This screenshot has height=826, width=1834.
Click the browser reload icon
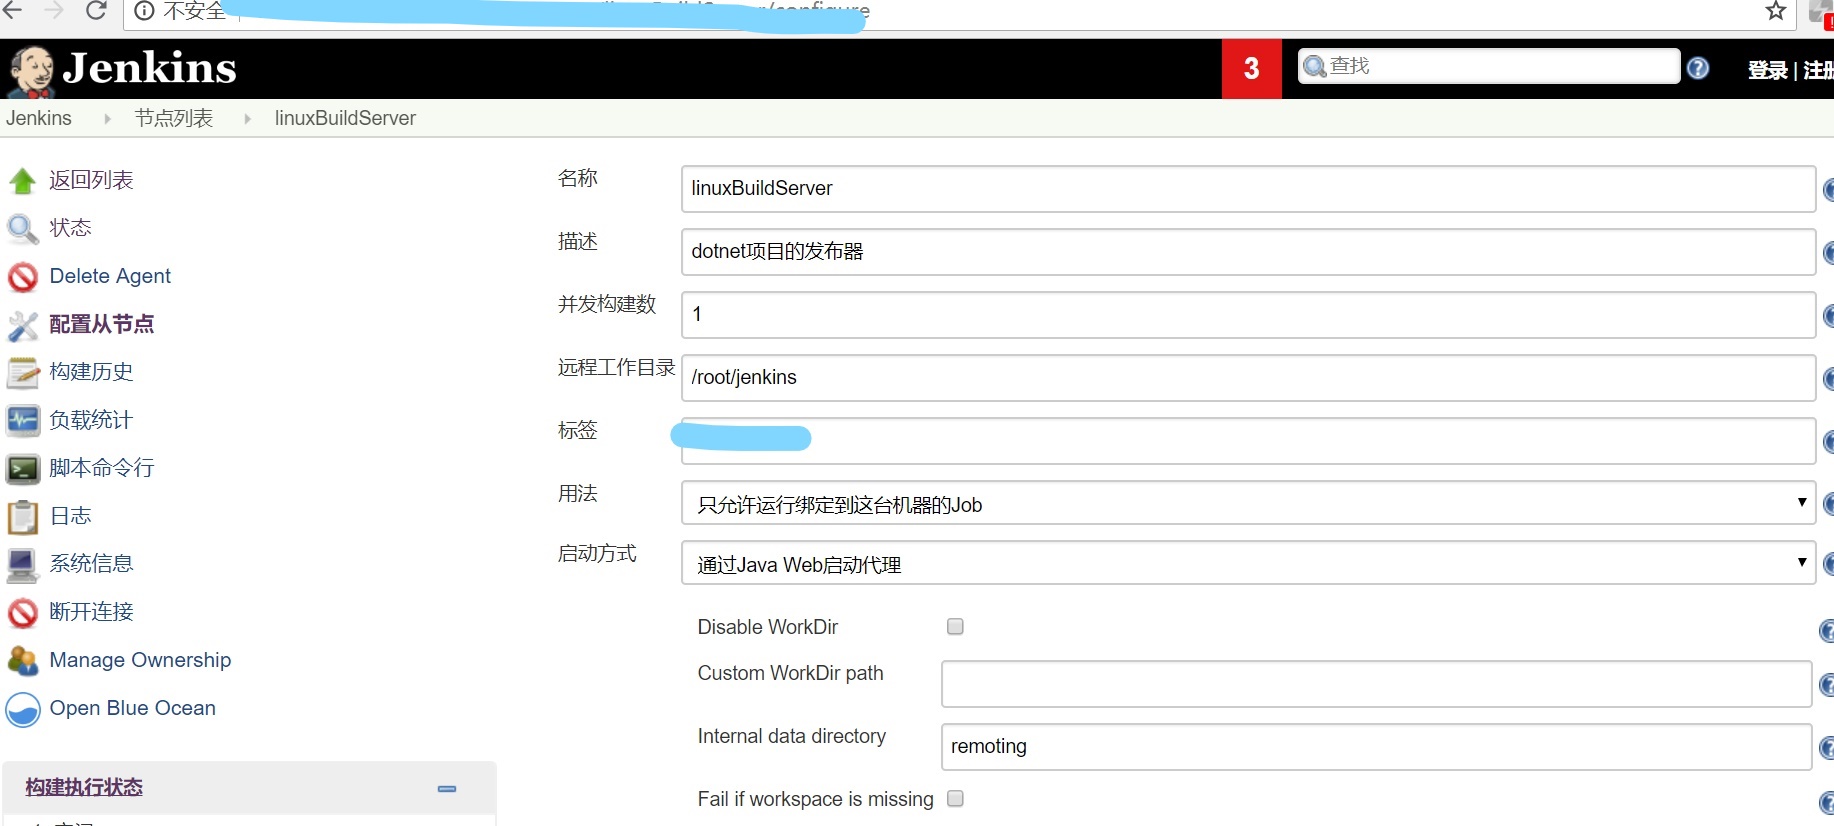[x=96, y=10]
